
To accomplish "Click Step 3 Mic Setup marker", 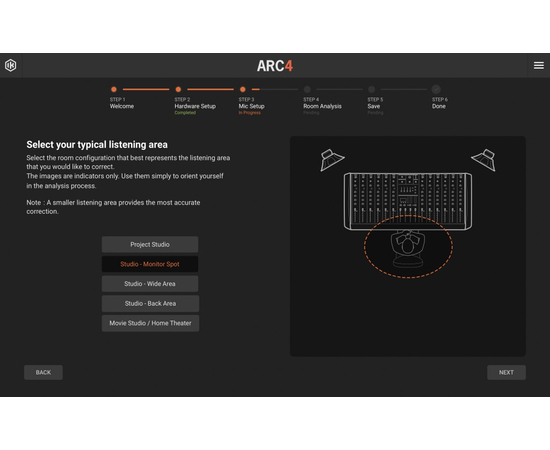I will (243, 89).
